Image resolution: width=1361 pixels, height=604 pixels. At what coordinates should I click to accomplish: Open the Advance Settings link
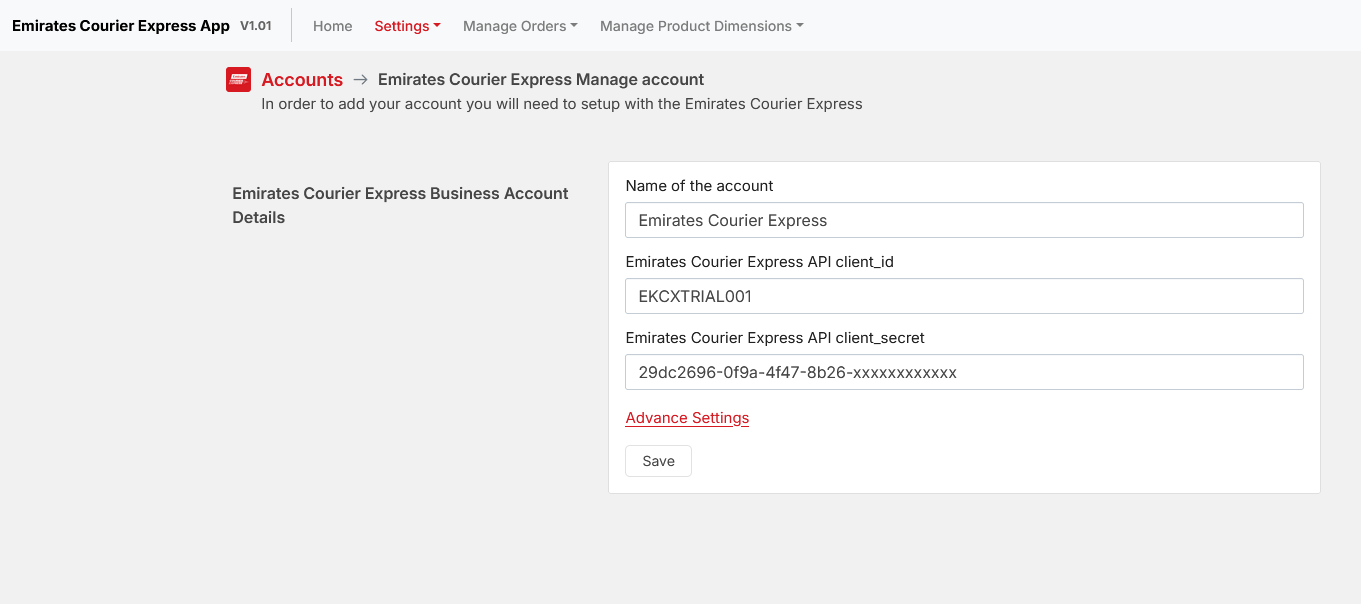click(x=687, y=418)
